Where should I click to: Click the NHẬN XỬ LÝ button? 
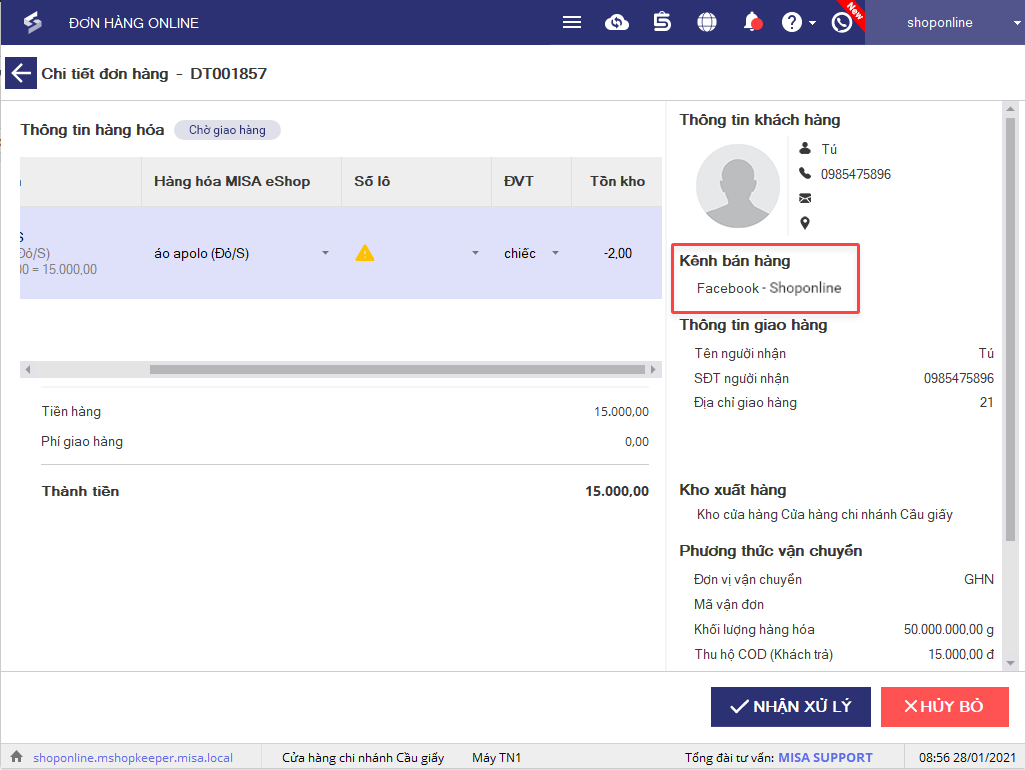click(790, 707)
